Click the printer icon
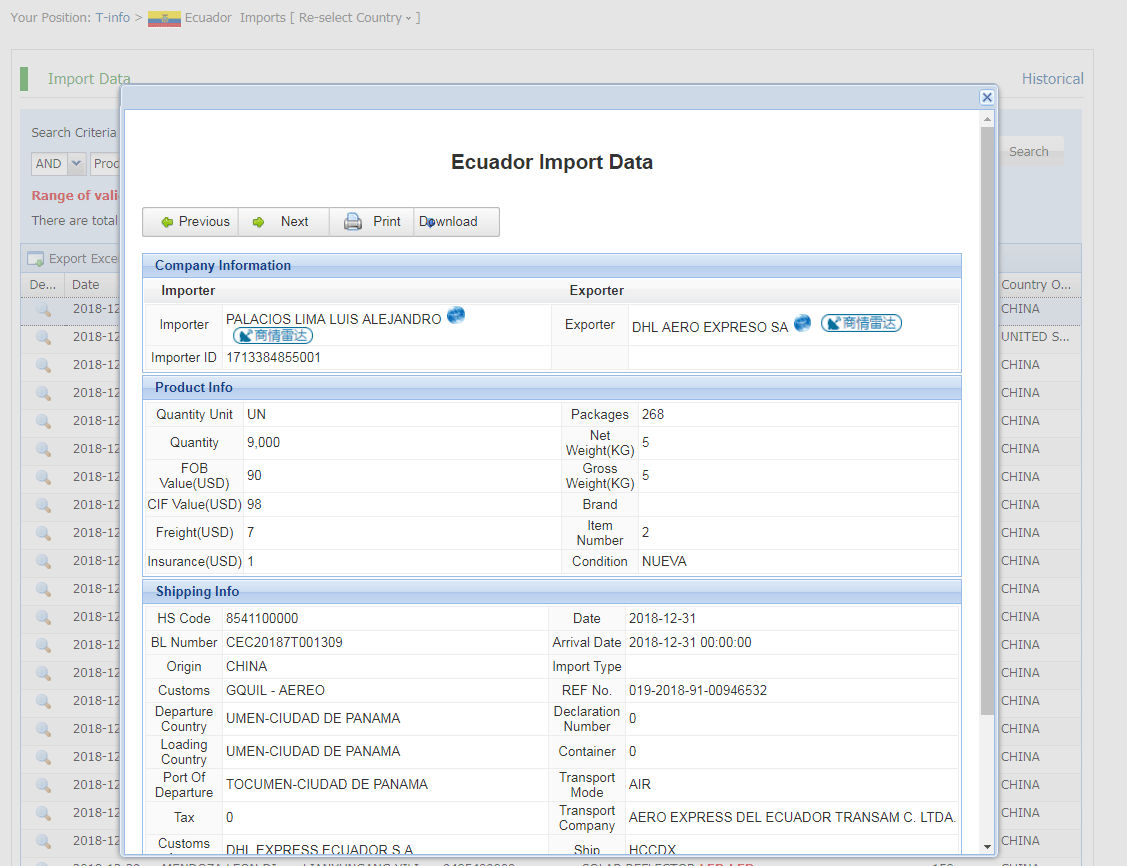This screenshot has width=1127, height=866. 353,221
